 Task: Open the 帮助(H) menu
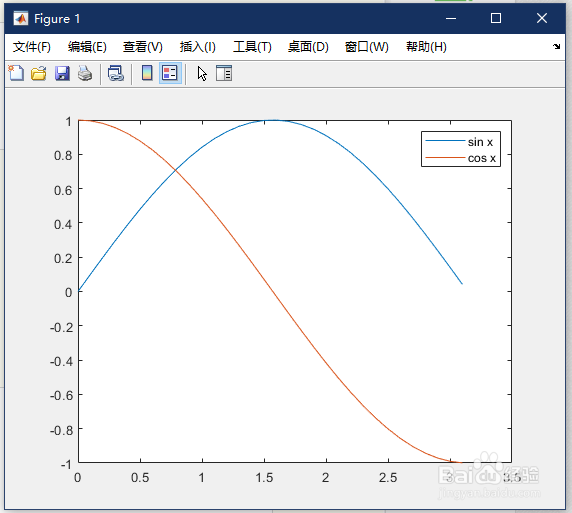(x=426, y=47)
